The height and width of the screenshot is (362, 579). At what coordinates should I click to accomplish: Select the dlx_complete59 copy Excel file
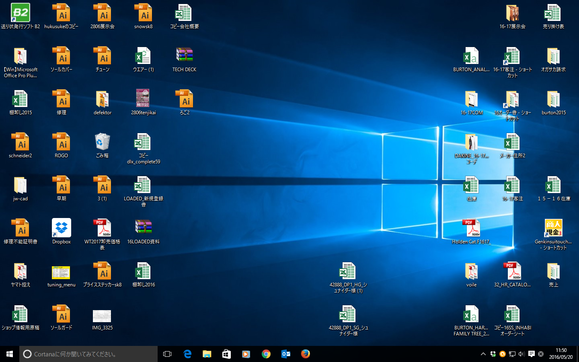tap(143, 141)
